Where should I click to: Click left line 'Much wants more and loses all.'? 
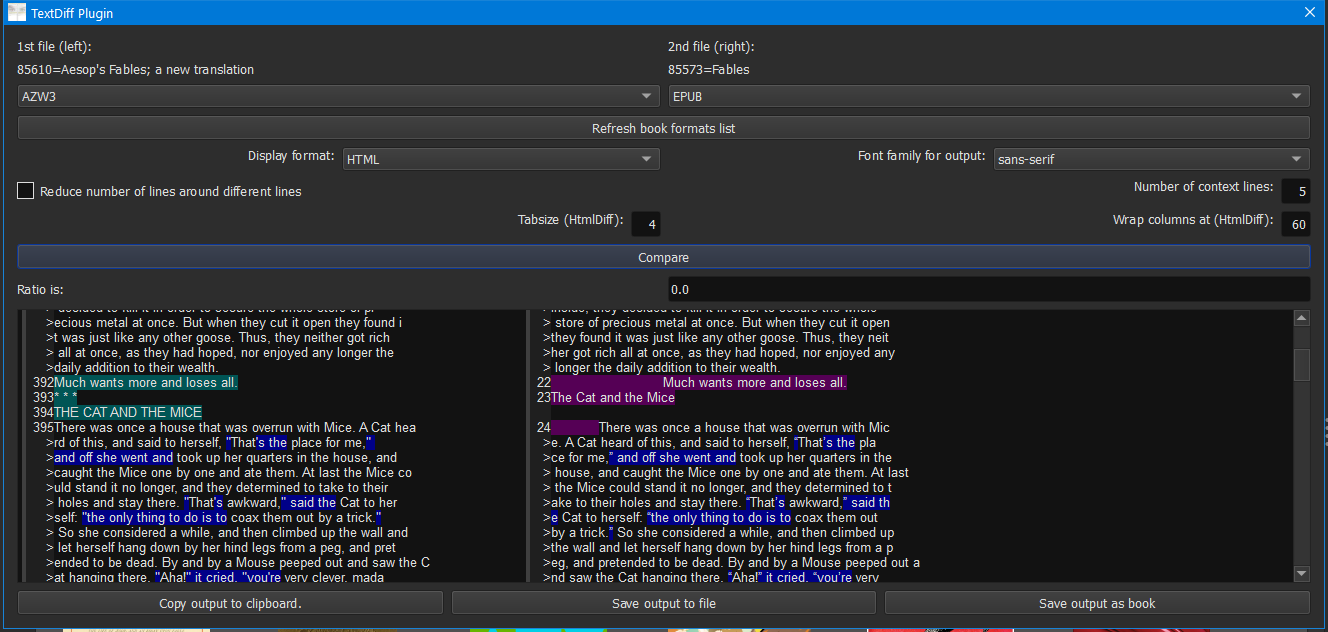pyautogui.click(x=146, y=382)
